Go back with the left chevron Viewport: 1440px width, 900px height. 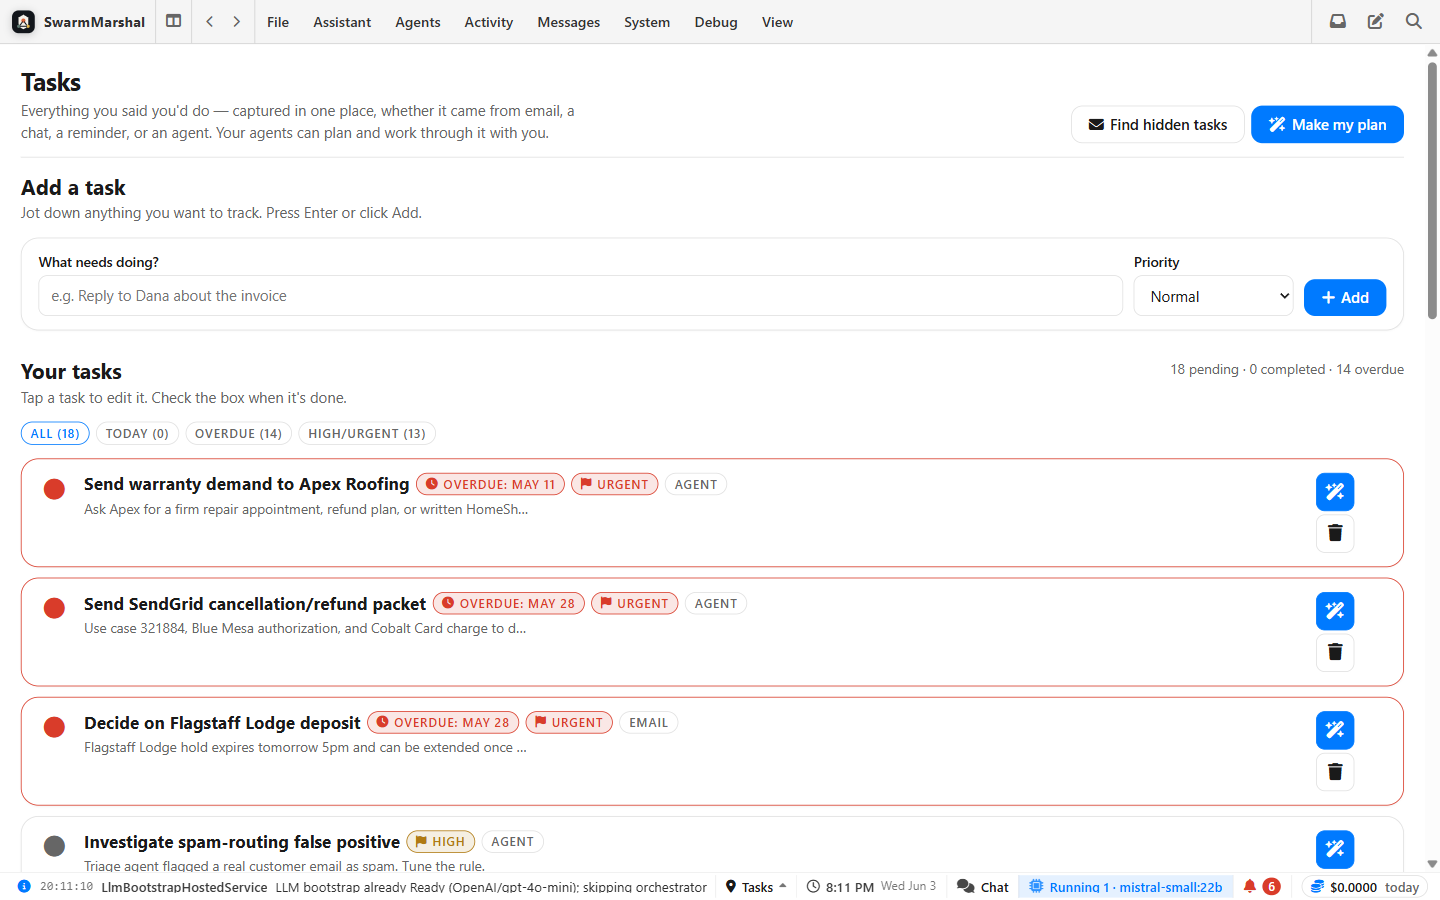point(210,21)
